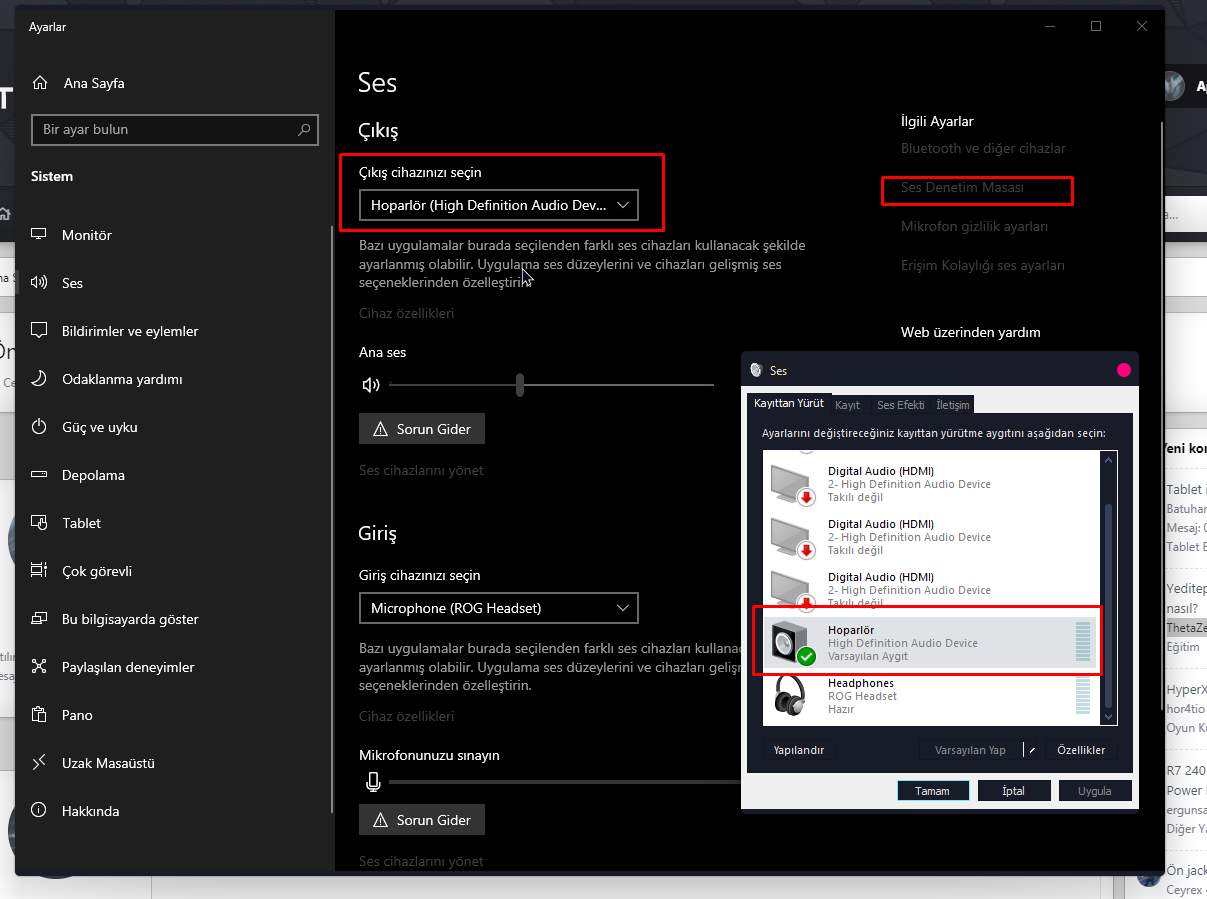
Task: Open Varsayılan Yap dropdown arrow
Action: [x=1031, y=750]
